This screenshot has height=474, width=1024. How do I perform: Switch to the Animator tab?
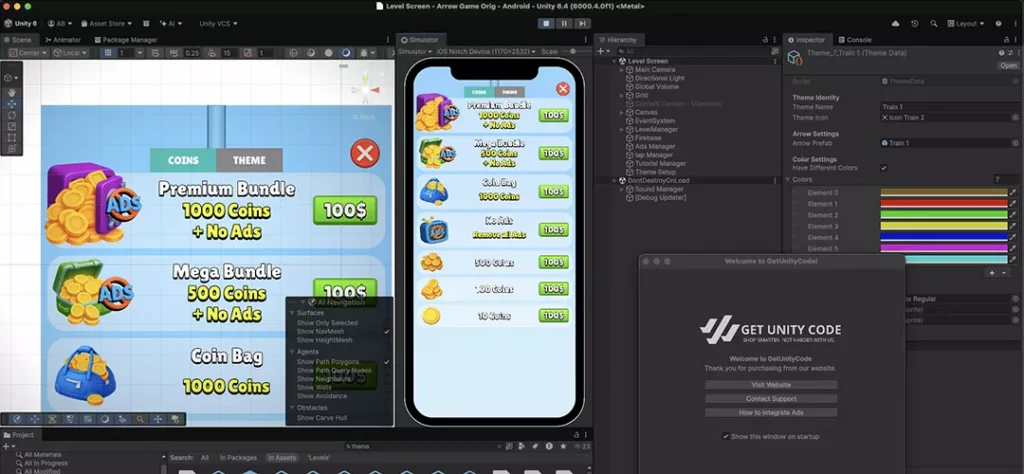click(x=63, y=40)
